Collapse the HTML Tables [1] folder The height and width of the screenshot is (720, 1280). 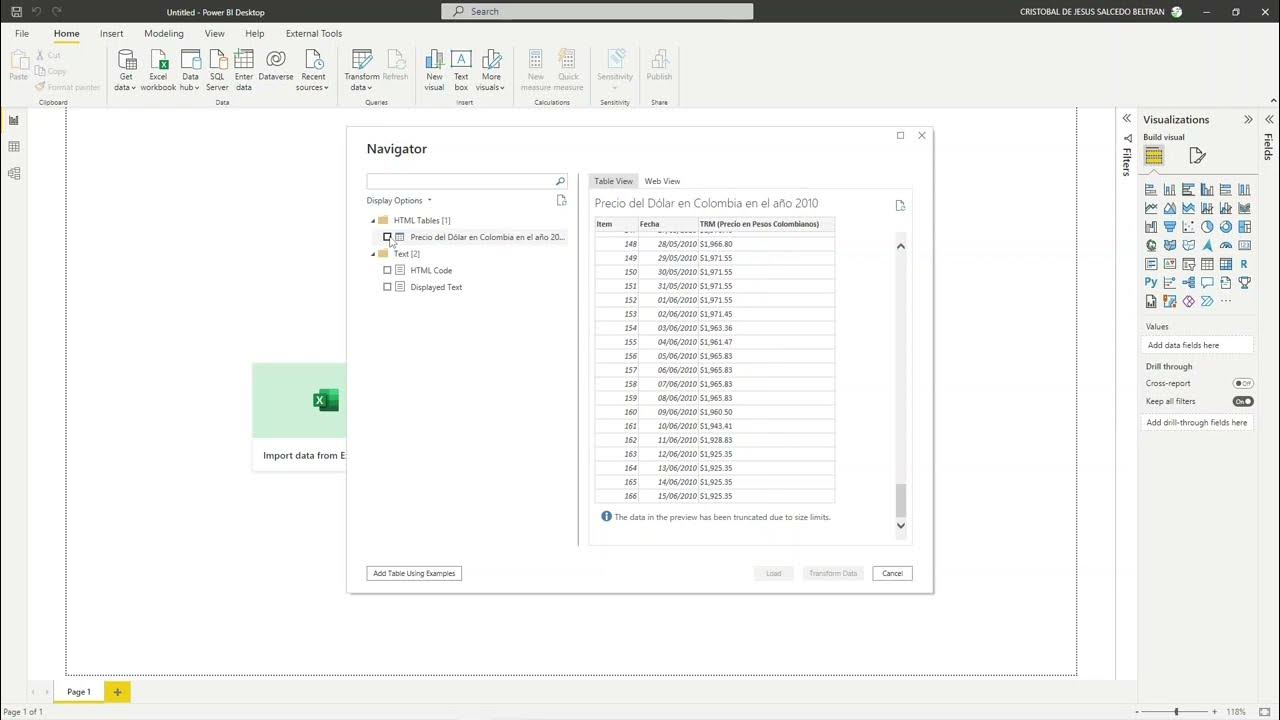click(373, 220)
